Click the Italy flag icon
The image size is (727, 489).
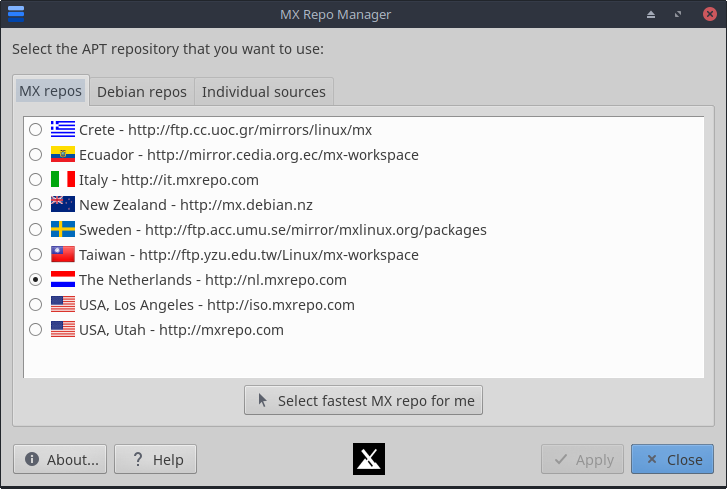(63, 179)
